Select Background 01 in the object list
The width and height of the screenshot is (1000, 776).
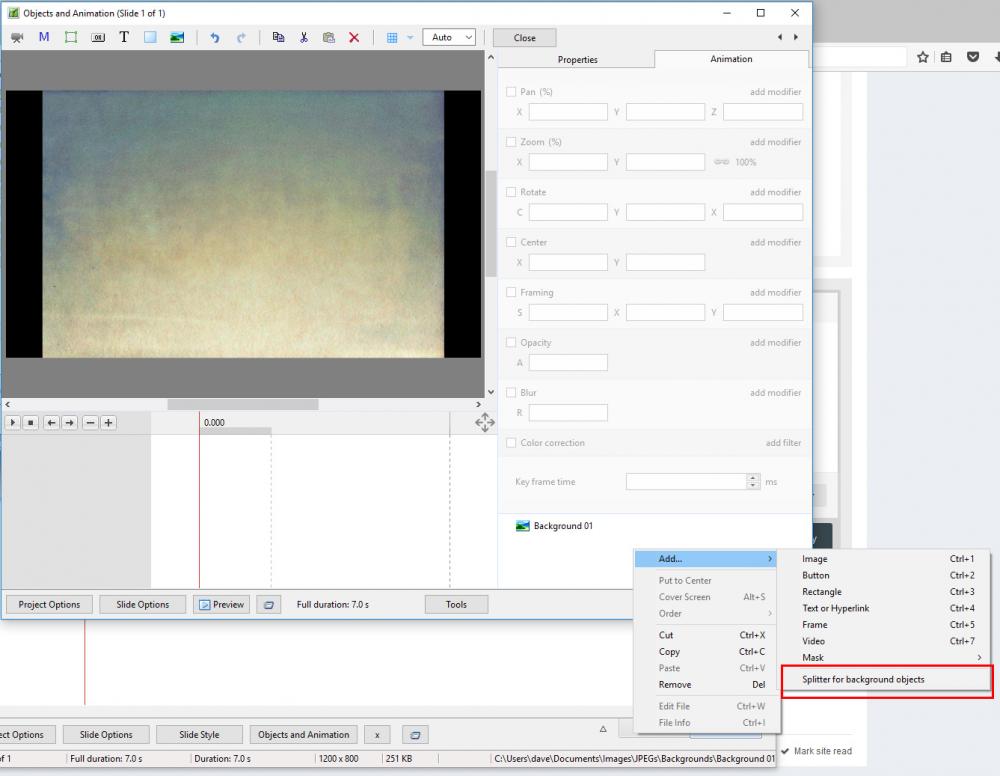pos(562,526)
